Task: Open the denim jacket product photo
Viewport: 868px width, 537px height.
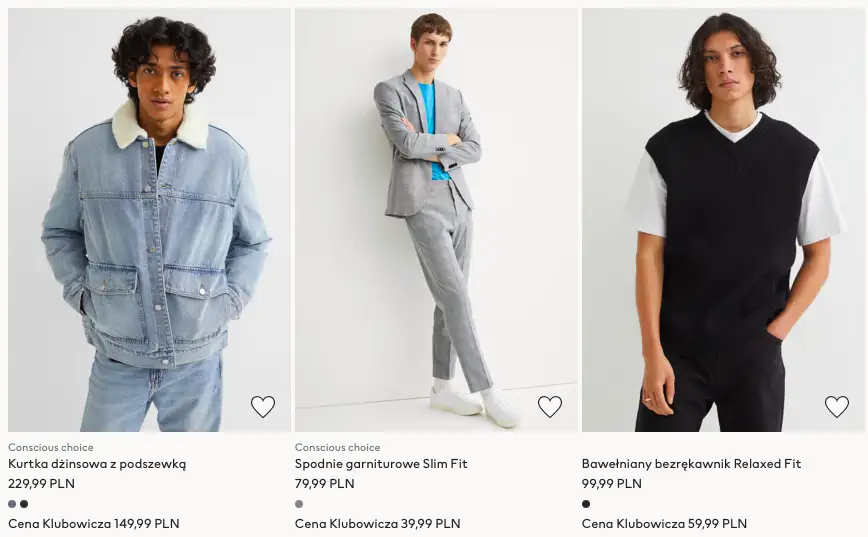Action: pyautogui.click(x=149, y=220)
